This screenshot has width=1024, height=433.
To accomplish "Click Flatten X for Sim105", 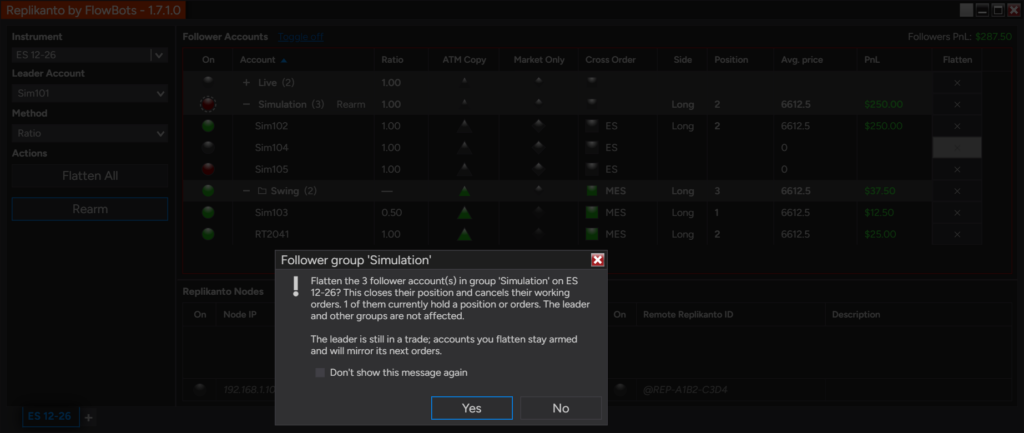I will pos(957,169).
